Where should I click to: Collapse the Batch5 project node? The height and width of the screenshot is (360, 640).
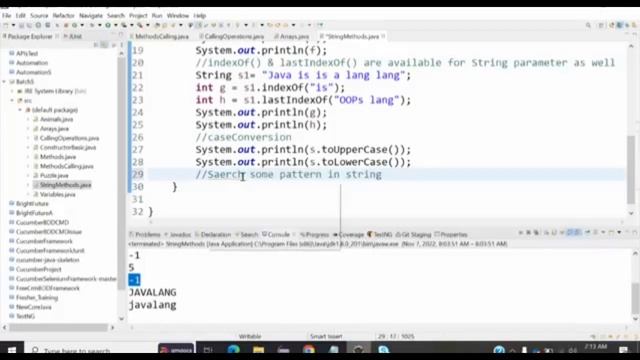4,82
